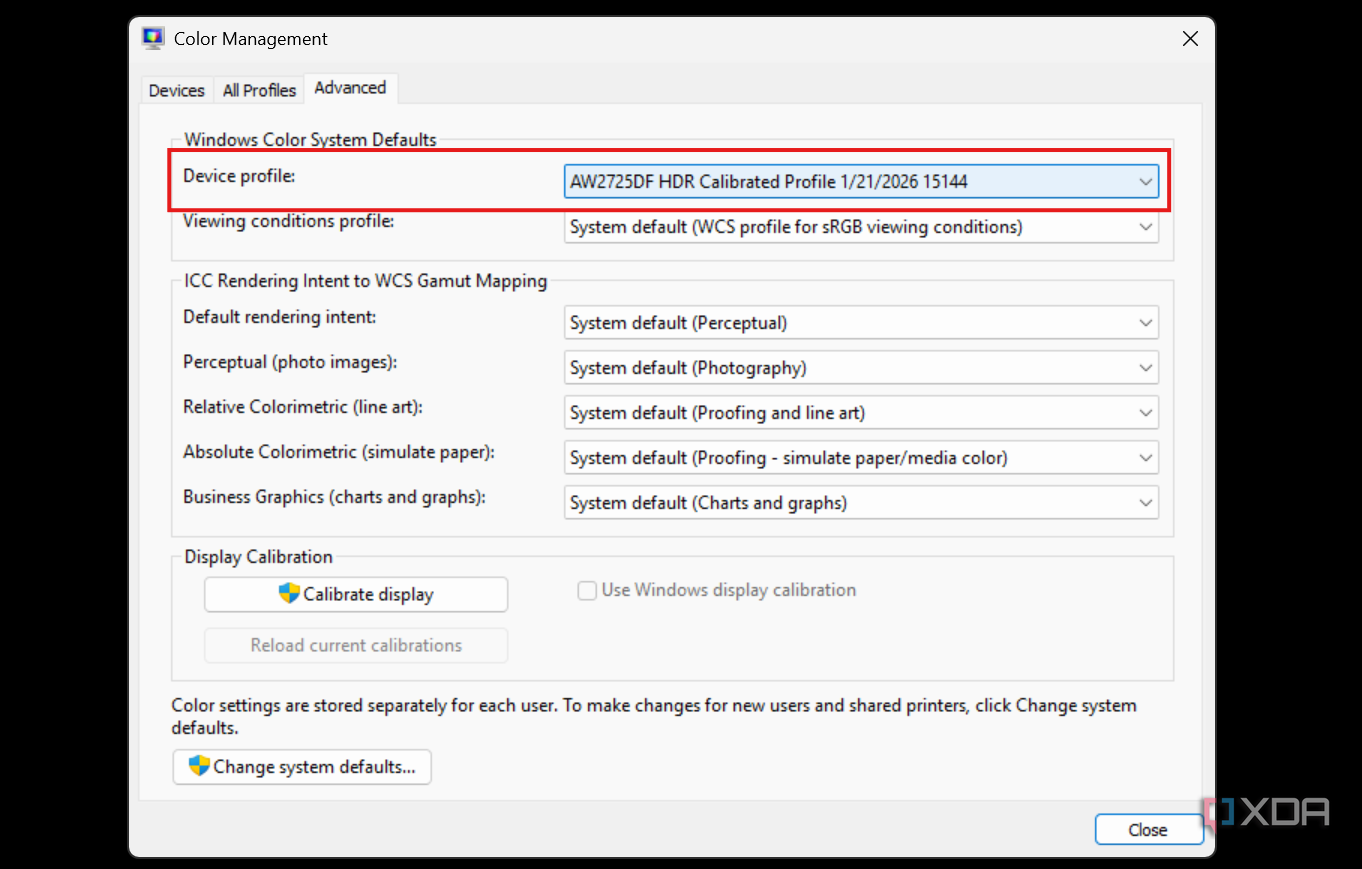
Task: Open the Device profile dropdown
Action: 861,182
